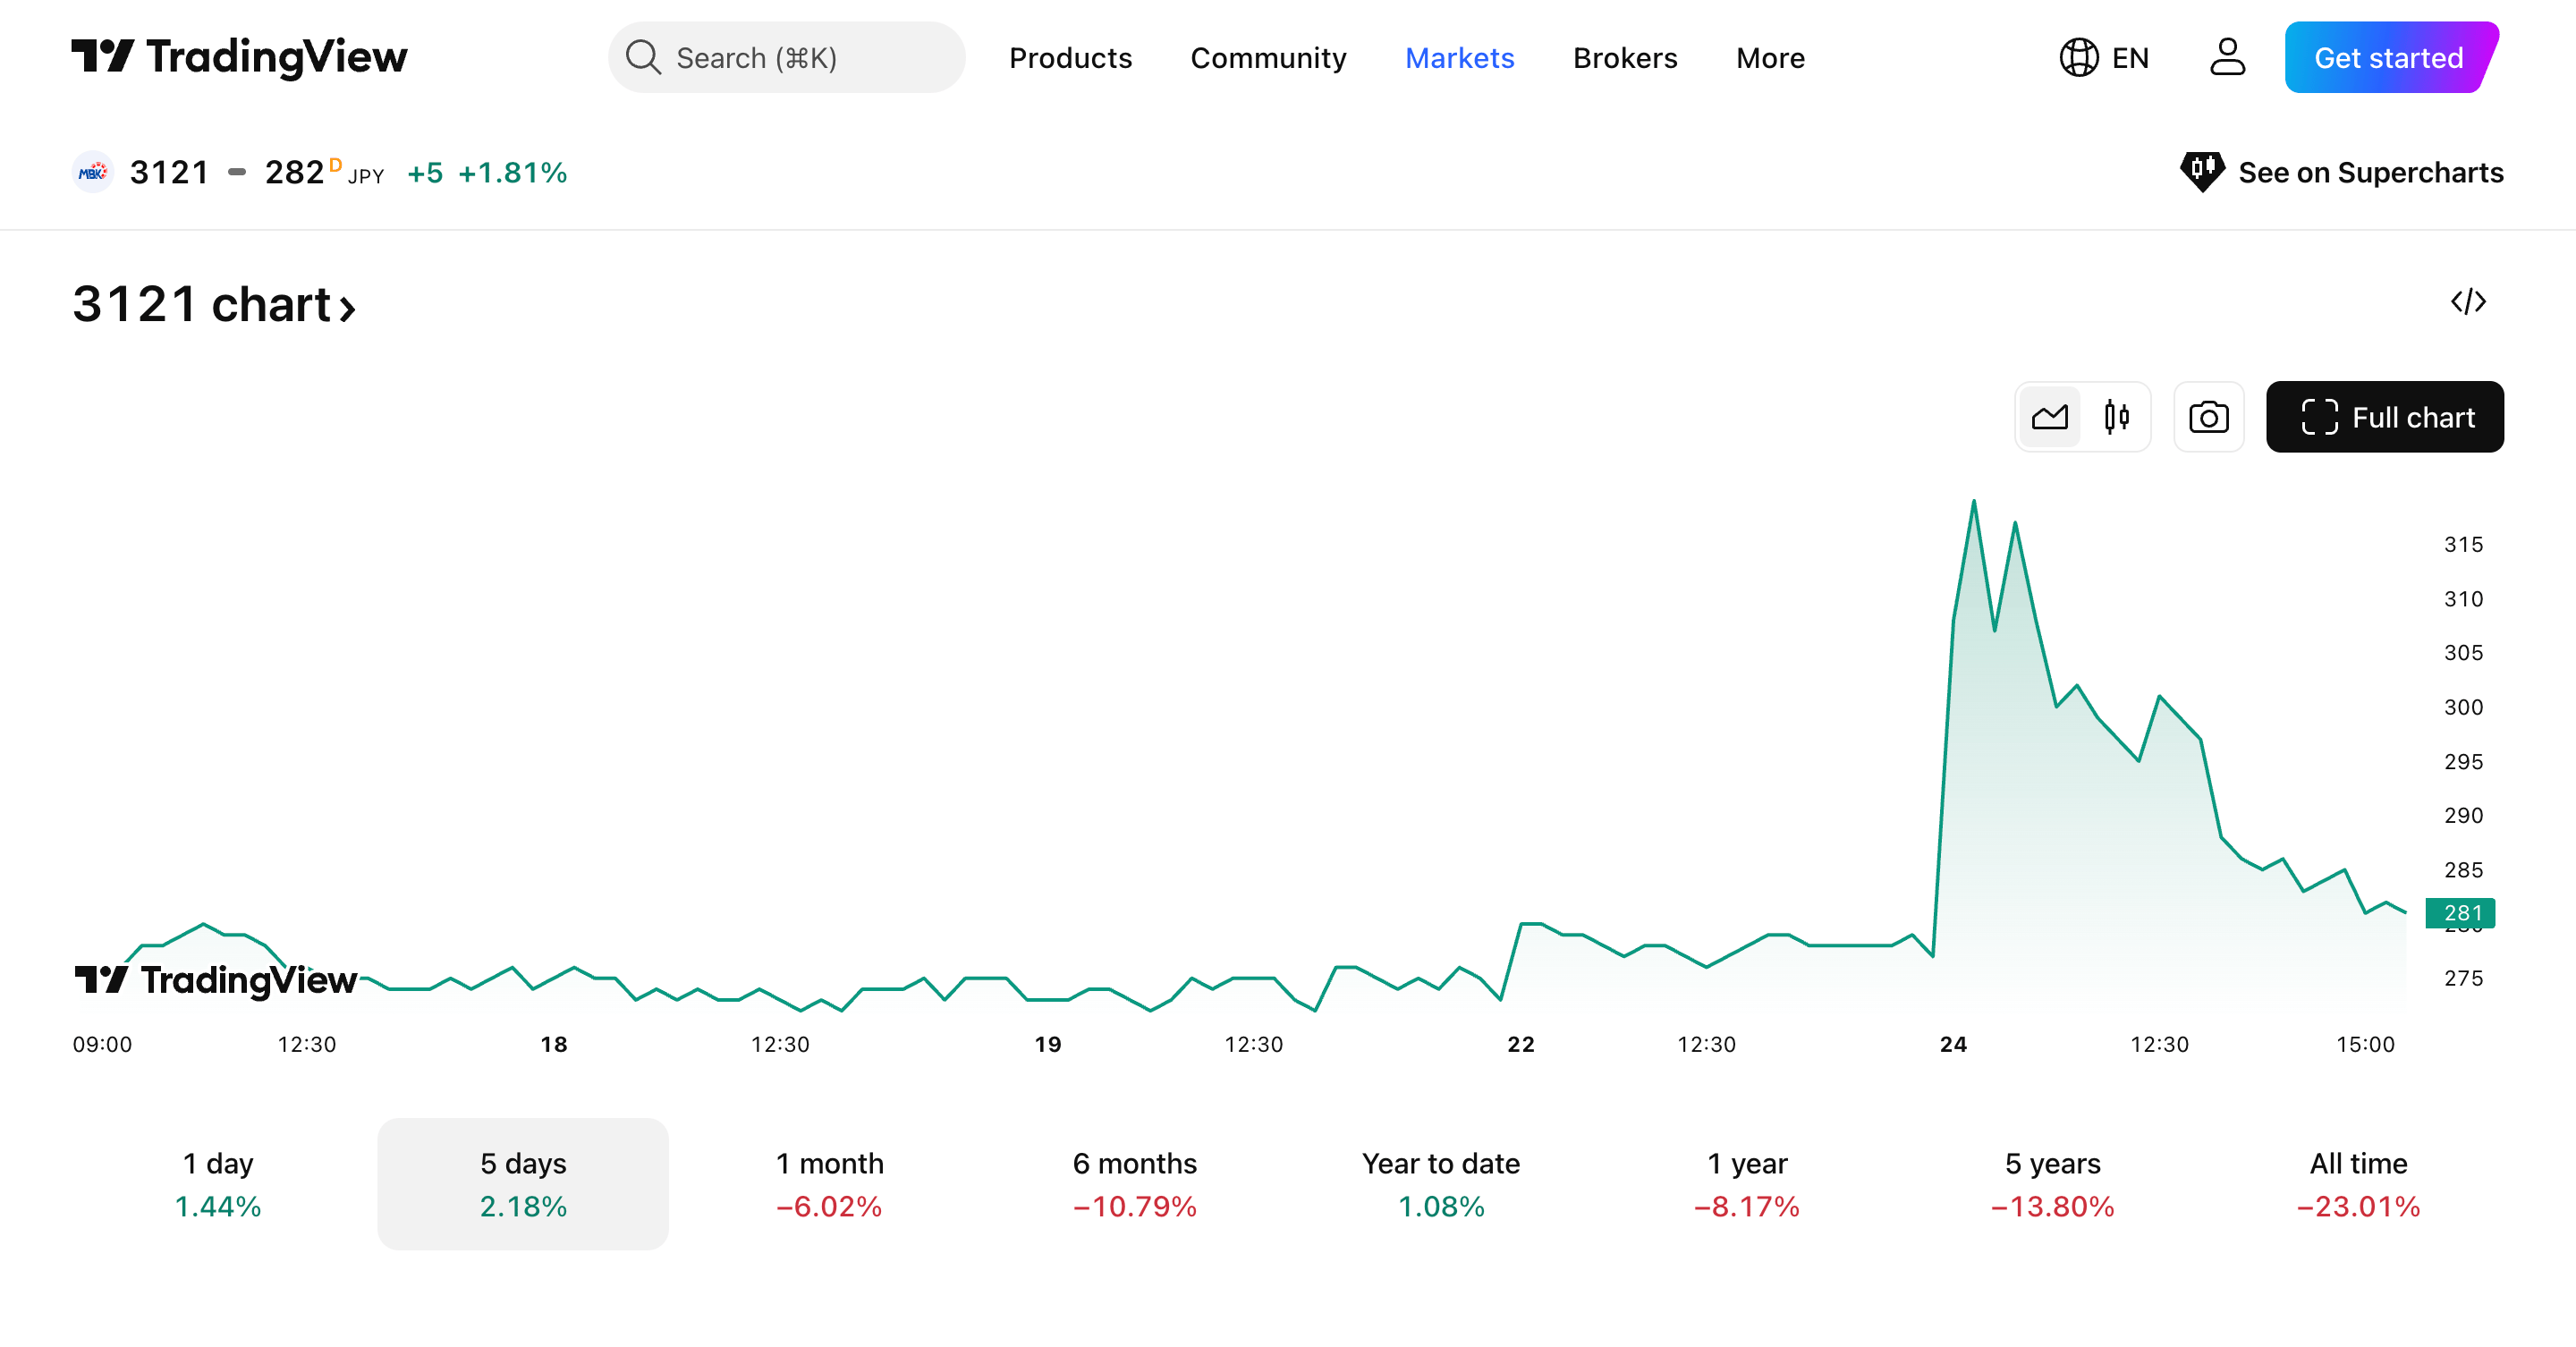Take chart snapshot with camera icon
2576x1347 pixels.
[2208, 417]
